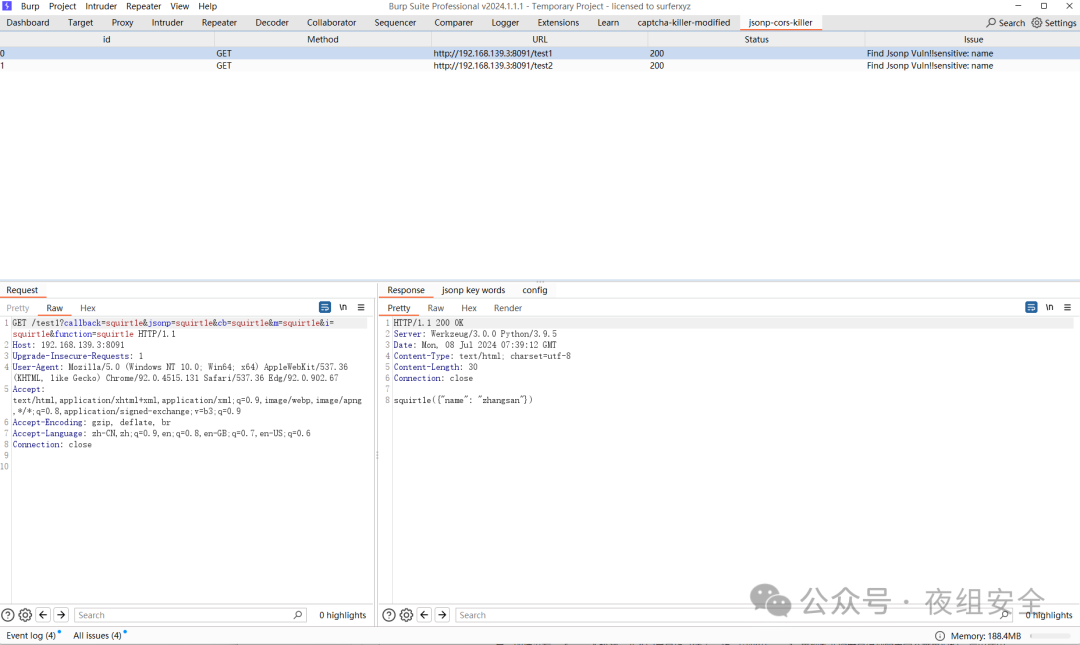Screen dimensions: 1080x645
Task: Switch to the Collaborator tab
Action: tap(331, 23)
